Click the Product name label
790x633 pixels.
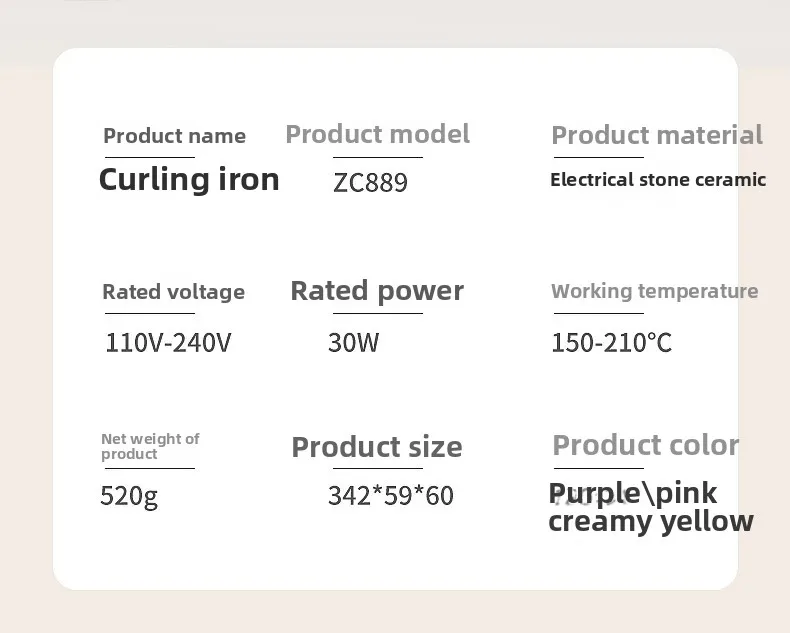point(174,136)
